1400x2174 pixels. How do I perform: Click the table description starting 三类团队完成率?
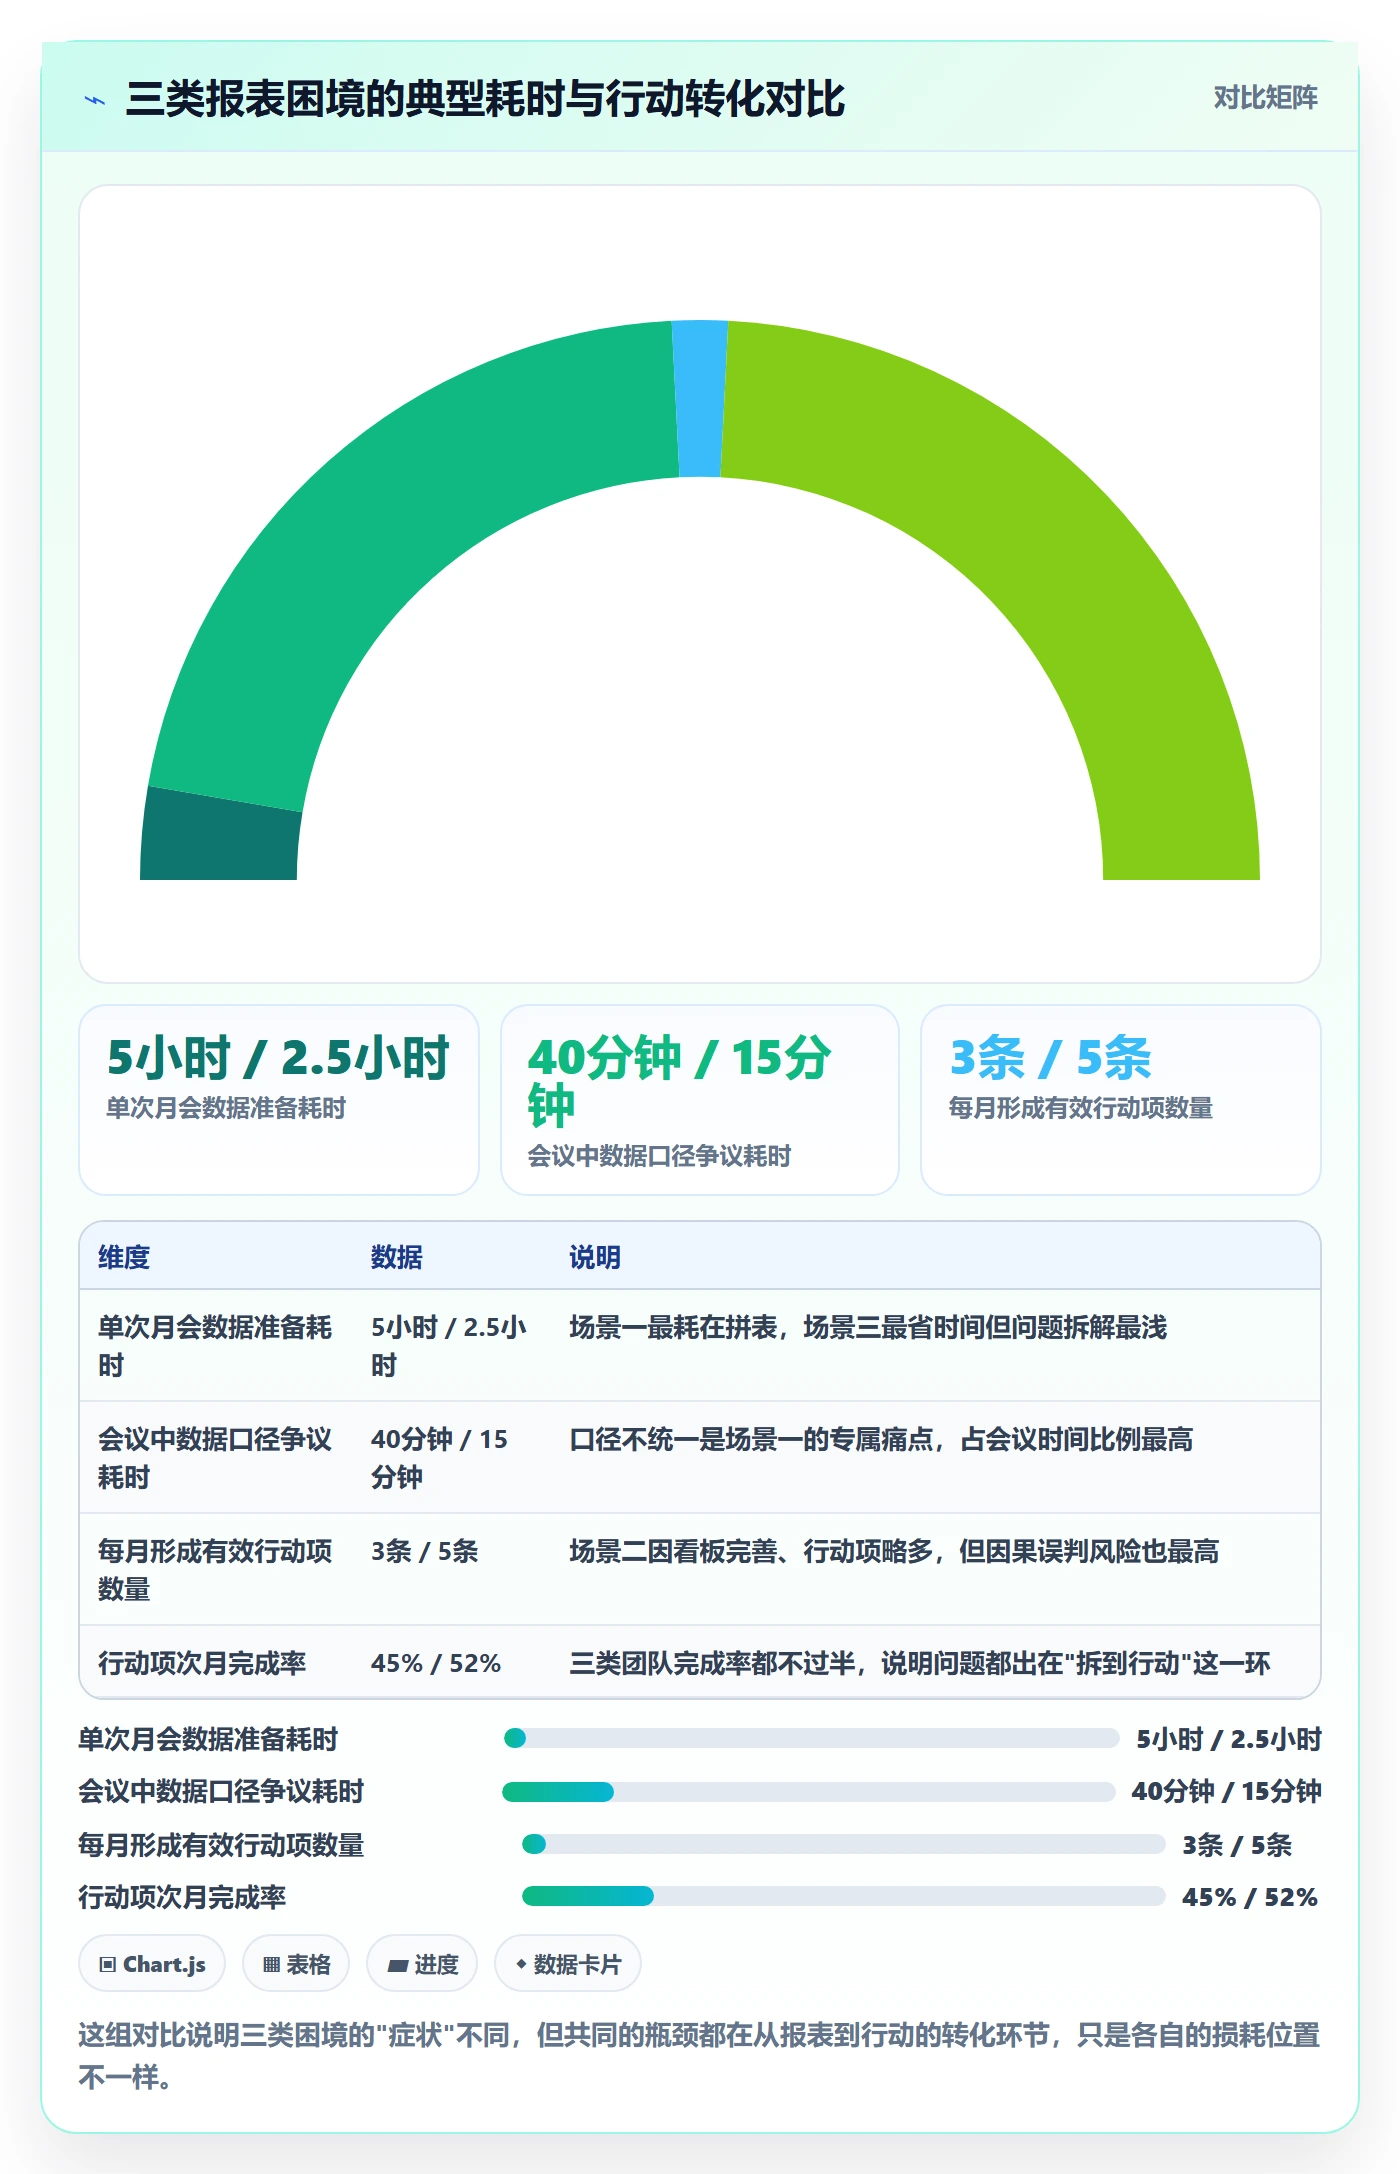(920, 1663)
